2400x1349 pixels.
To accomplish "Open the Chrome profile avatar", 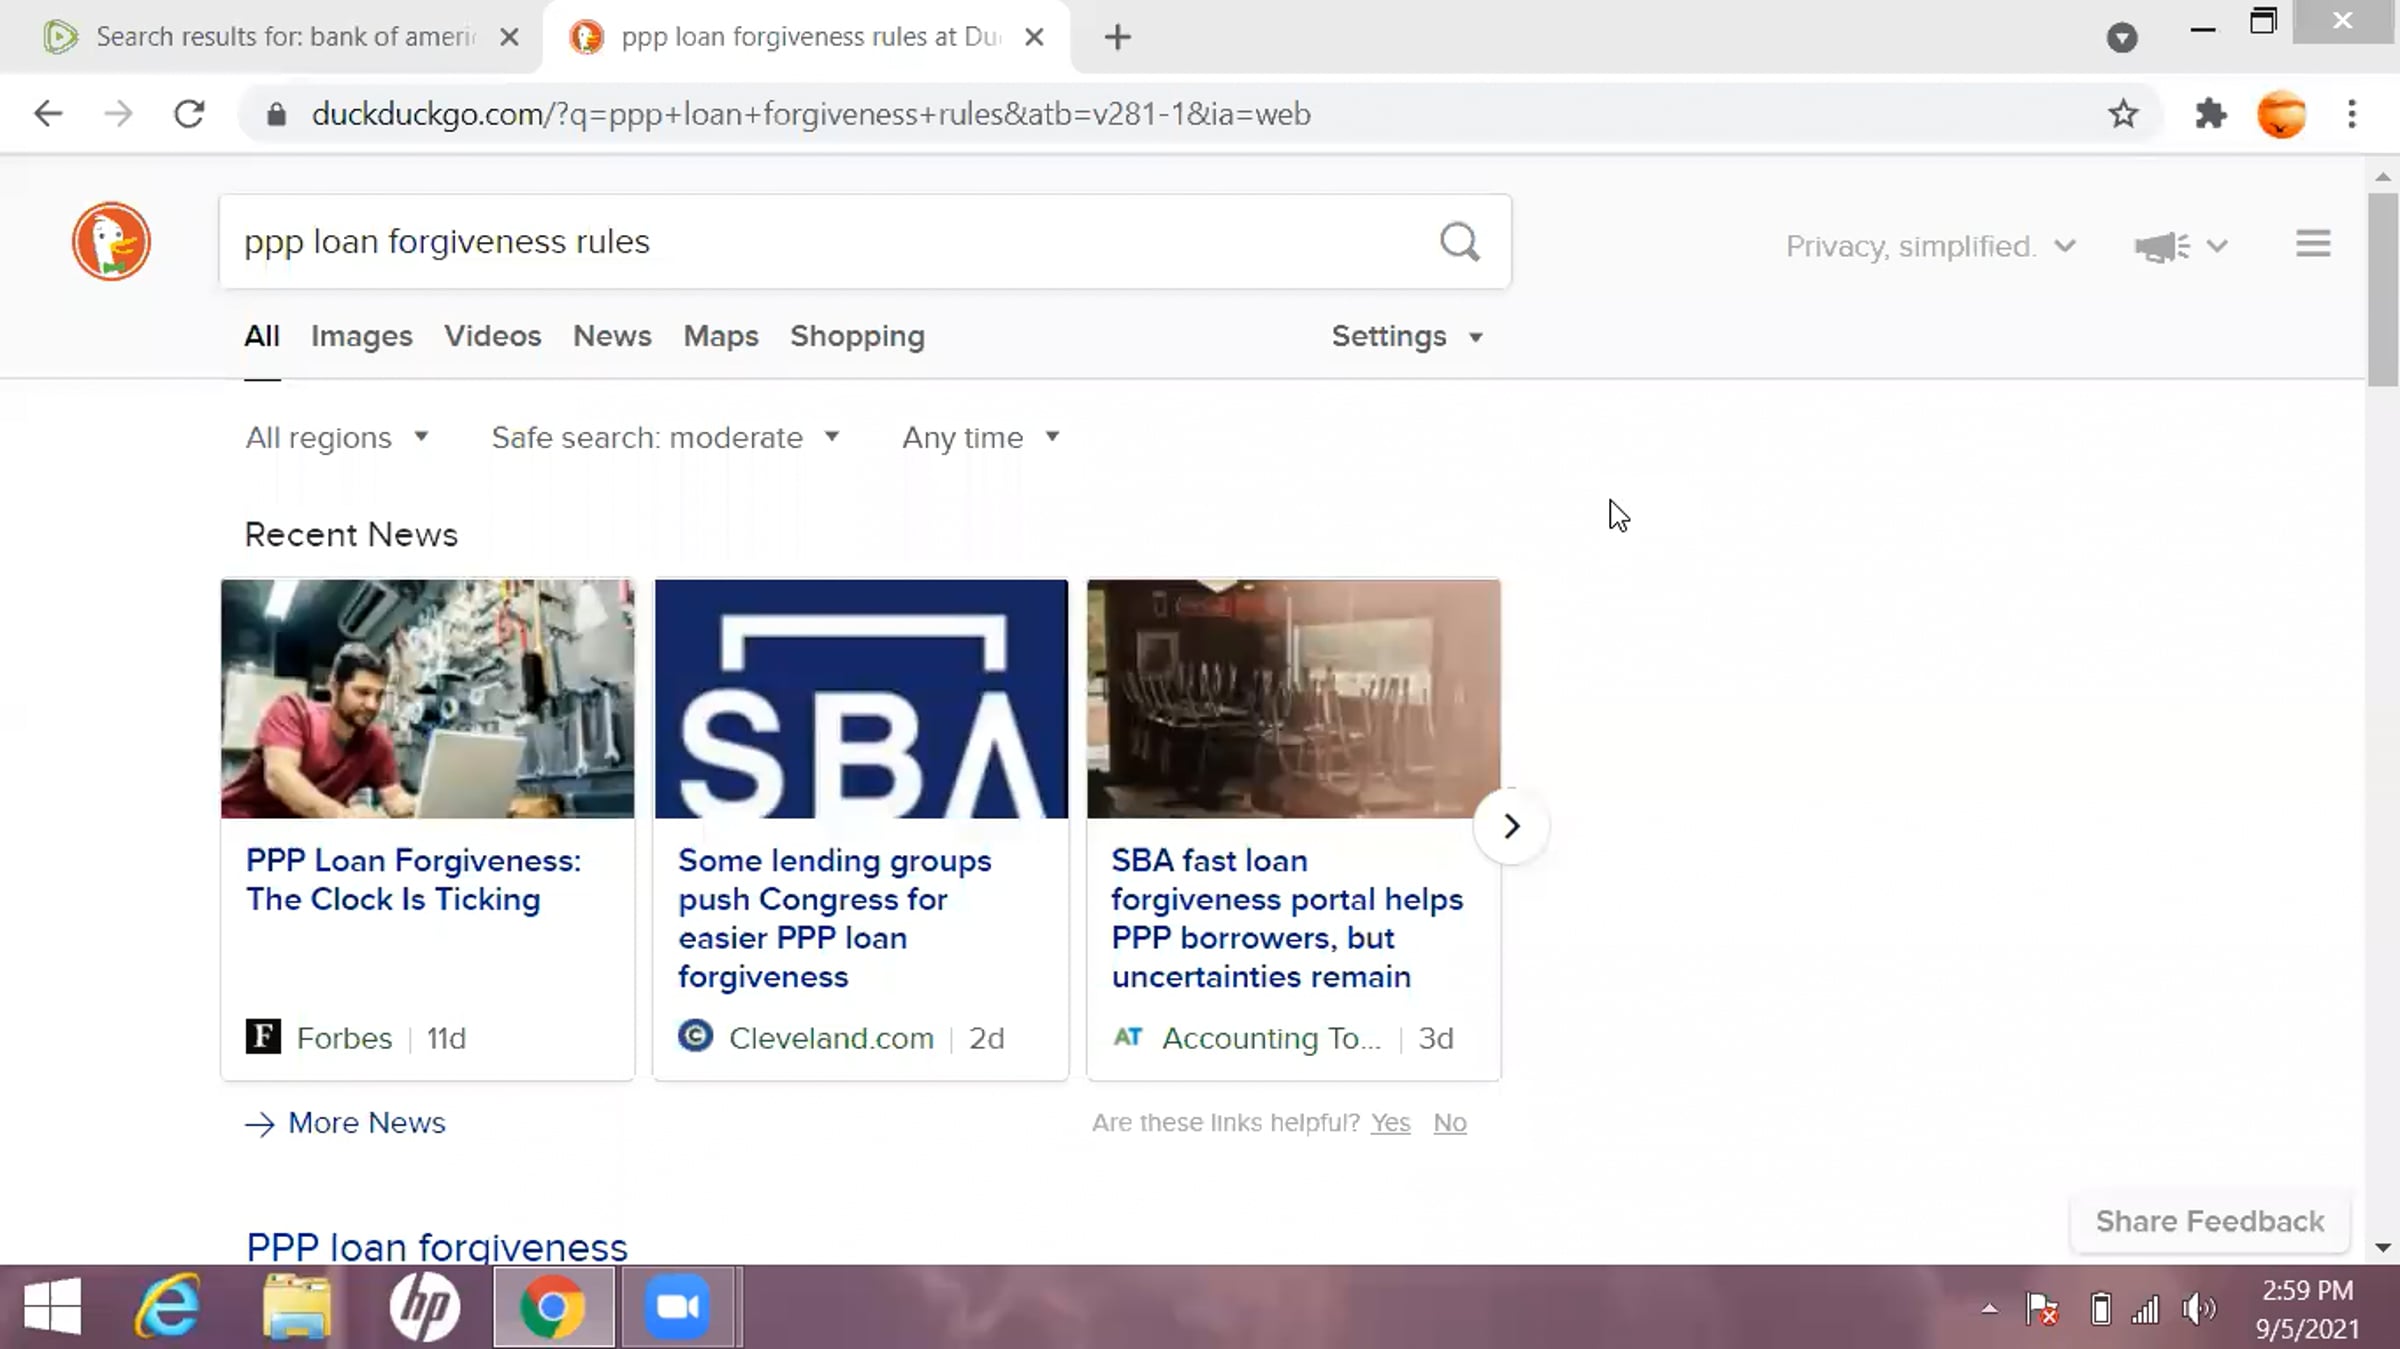I will (x=2282, y=114).
